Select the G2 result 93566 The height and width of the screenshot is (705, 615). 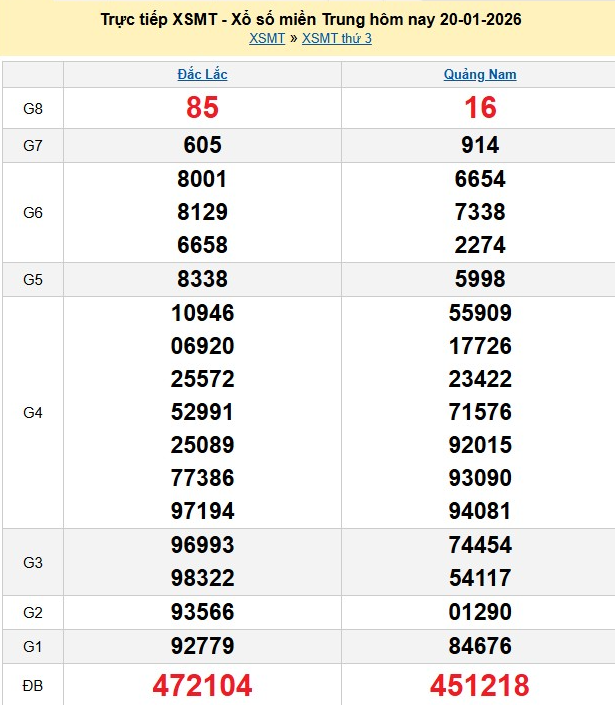202,612
